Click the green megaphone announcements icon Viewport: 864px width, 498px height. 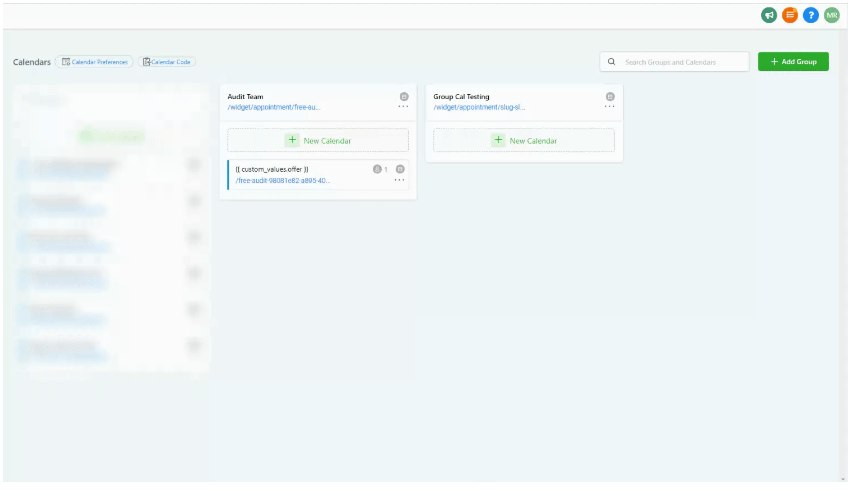pyautogui.click(x=769, y=15)
